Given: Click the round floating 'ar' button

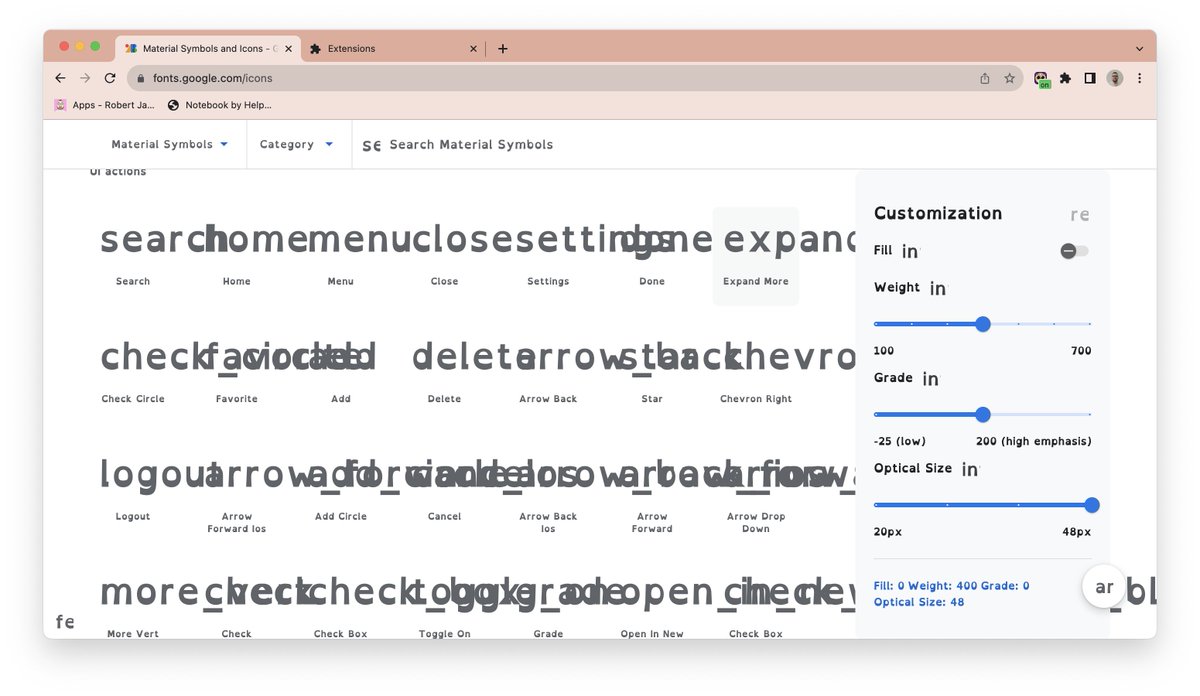Looking at the screenshot, I should (x=1105, y=587).
